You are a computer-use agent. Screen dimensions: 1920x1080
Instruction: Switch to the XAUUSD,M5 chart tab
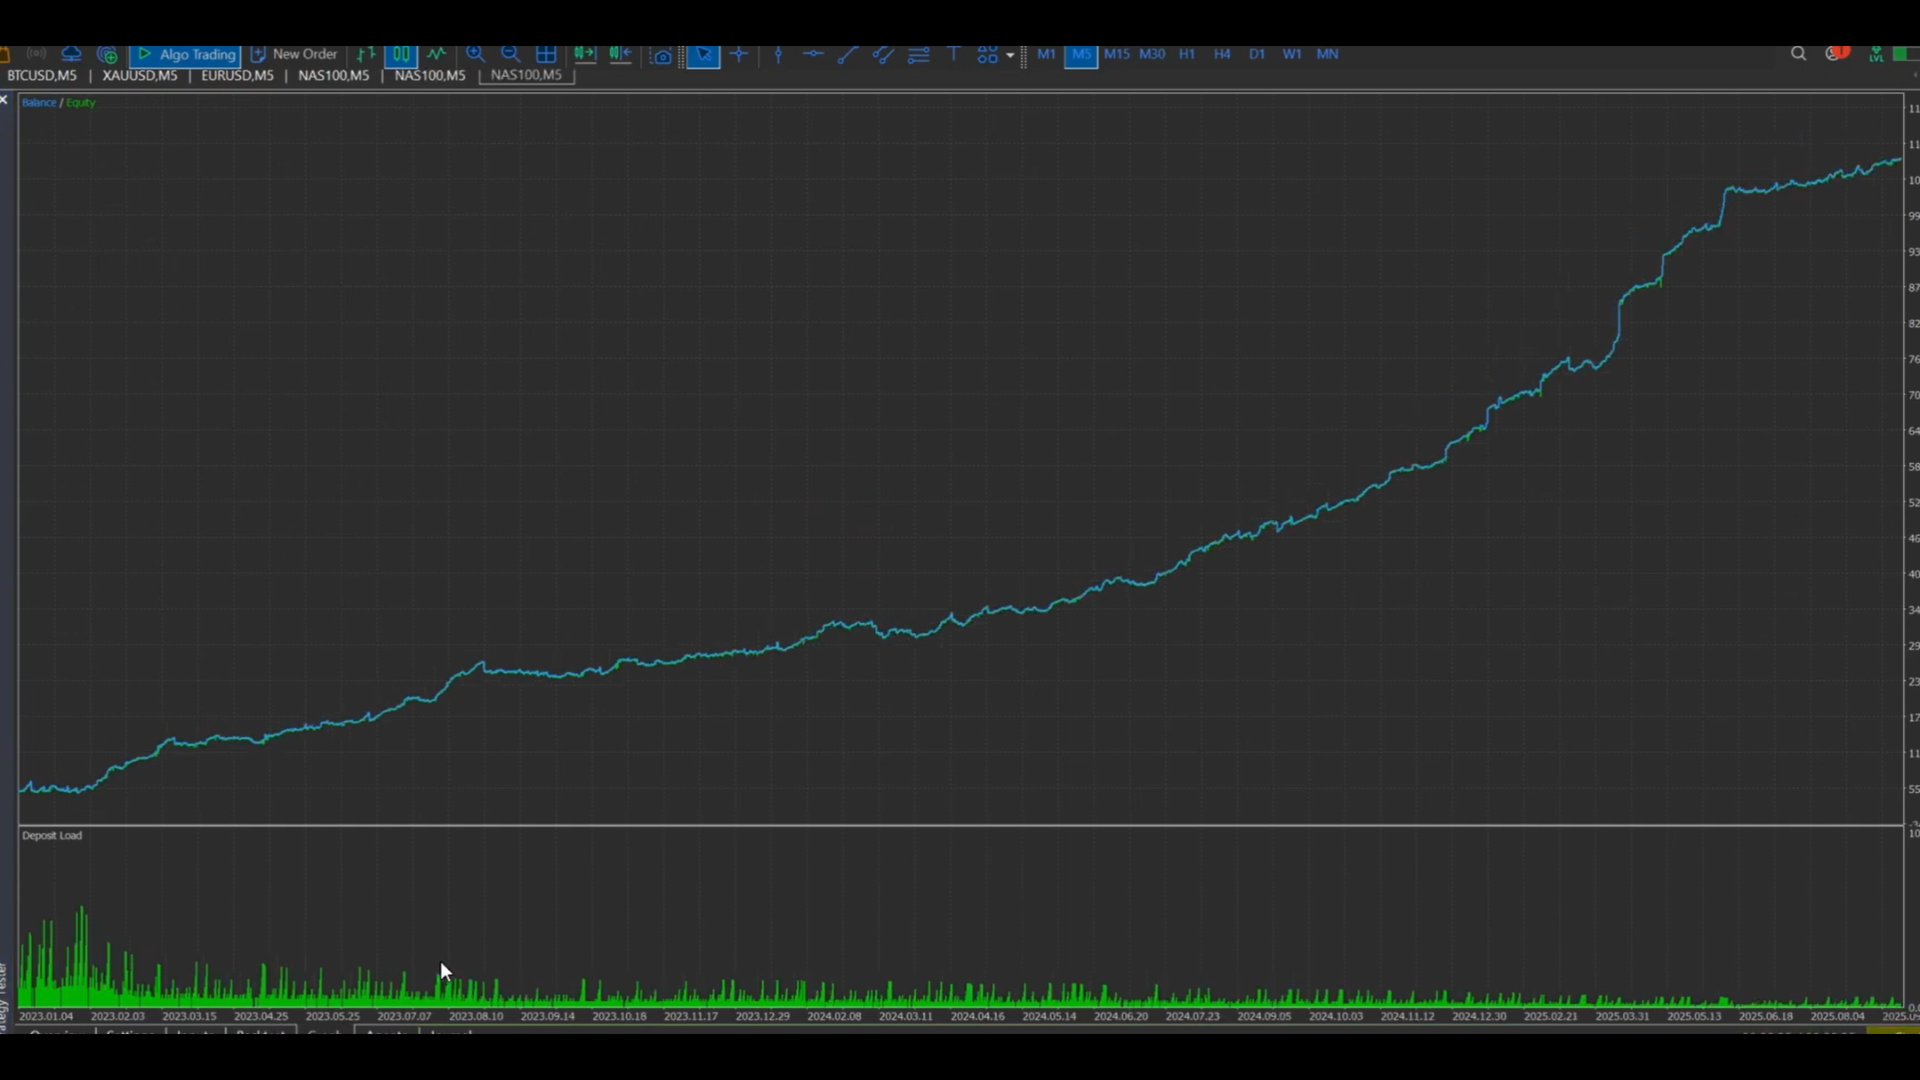140,75
